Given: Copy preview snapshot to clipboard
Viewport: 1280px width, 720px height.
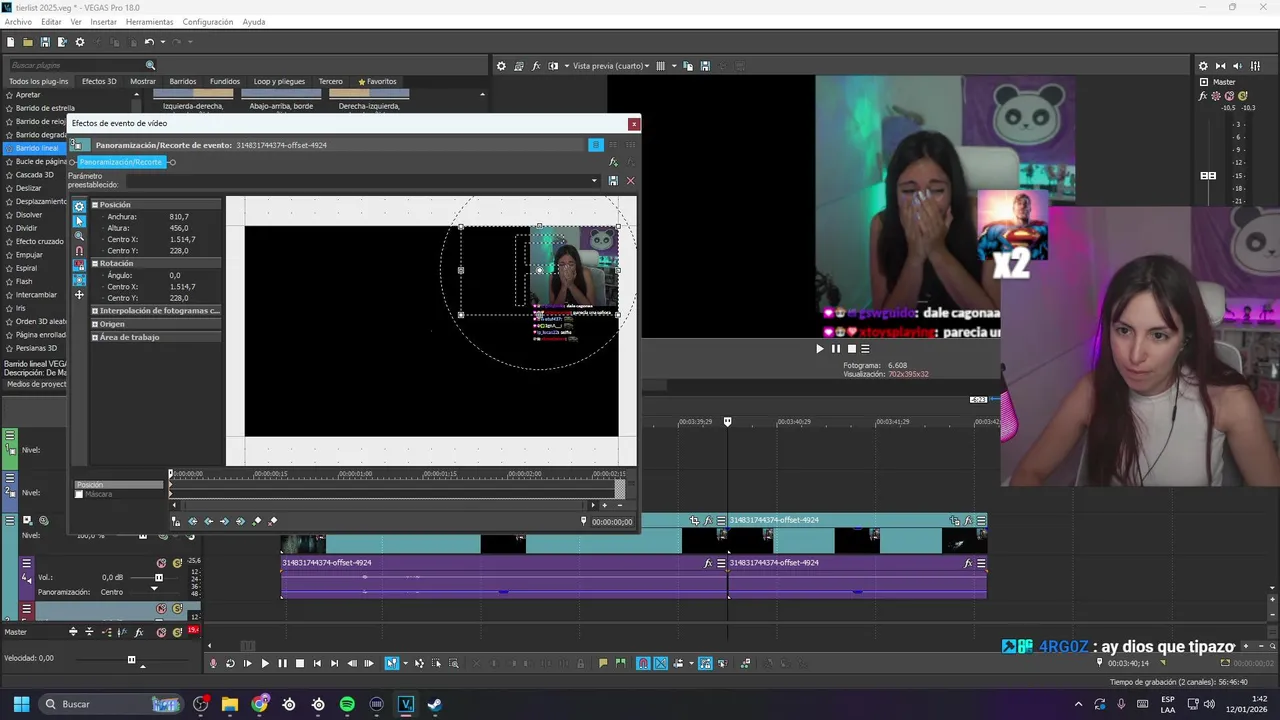Looking at the screenshot, I should pyautogui.click(x=688, y=66).
